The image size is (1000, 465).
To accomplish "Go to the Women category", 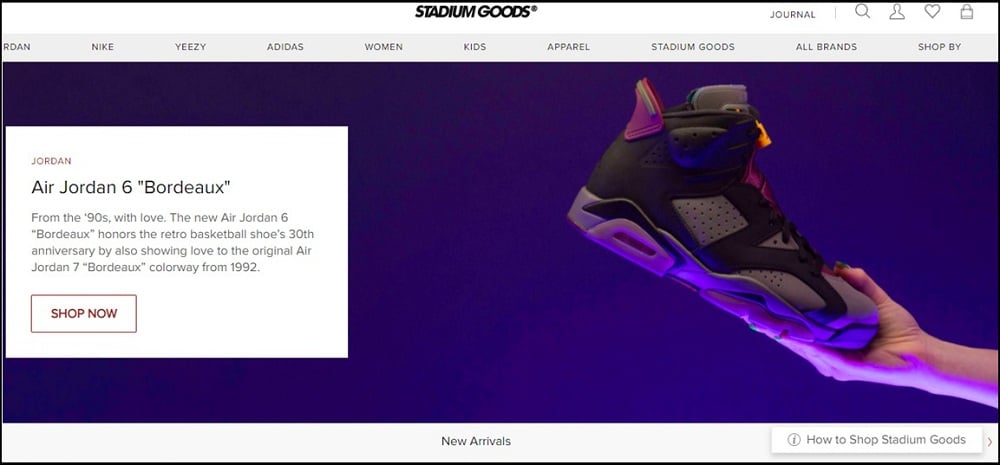I will pyautogui.click(x=383, y=47).
